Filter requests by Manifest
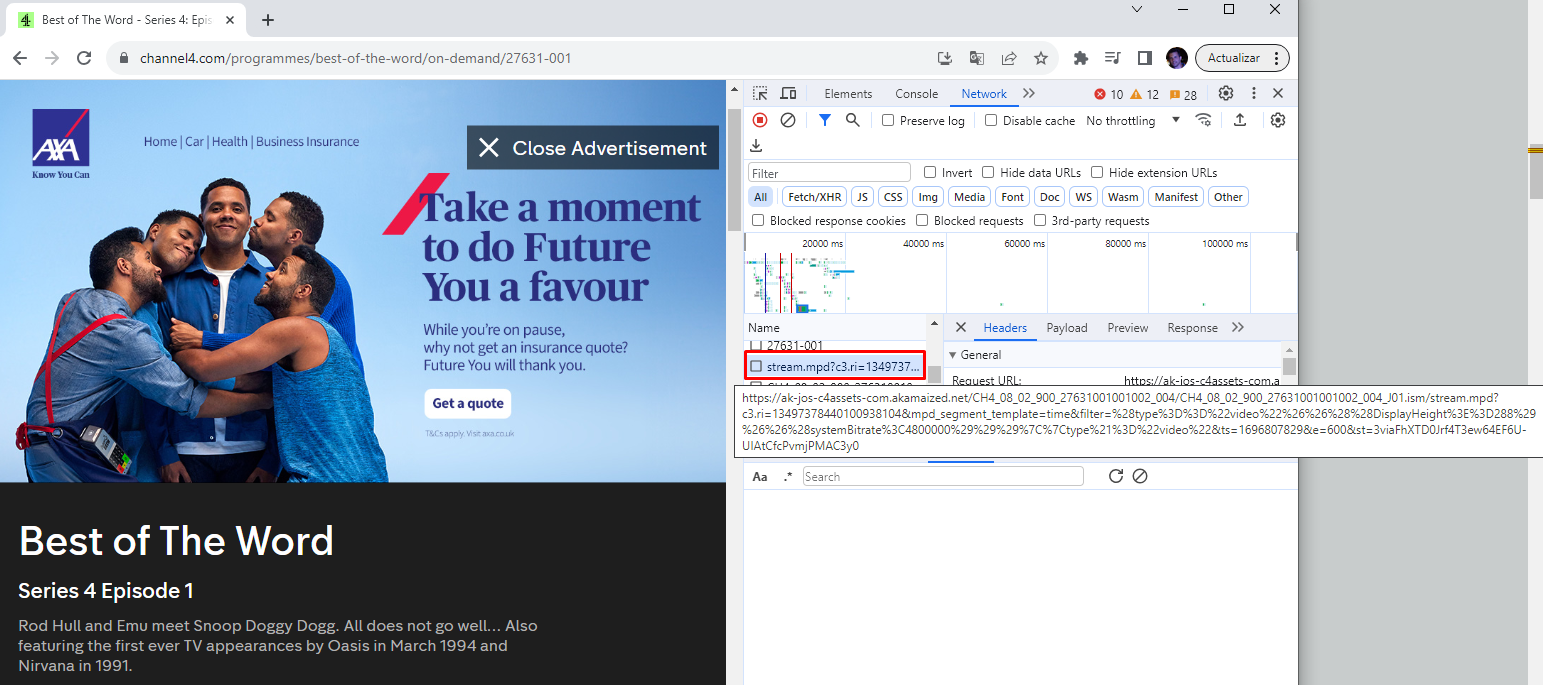 coord(1176,197)
